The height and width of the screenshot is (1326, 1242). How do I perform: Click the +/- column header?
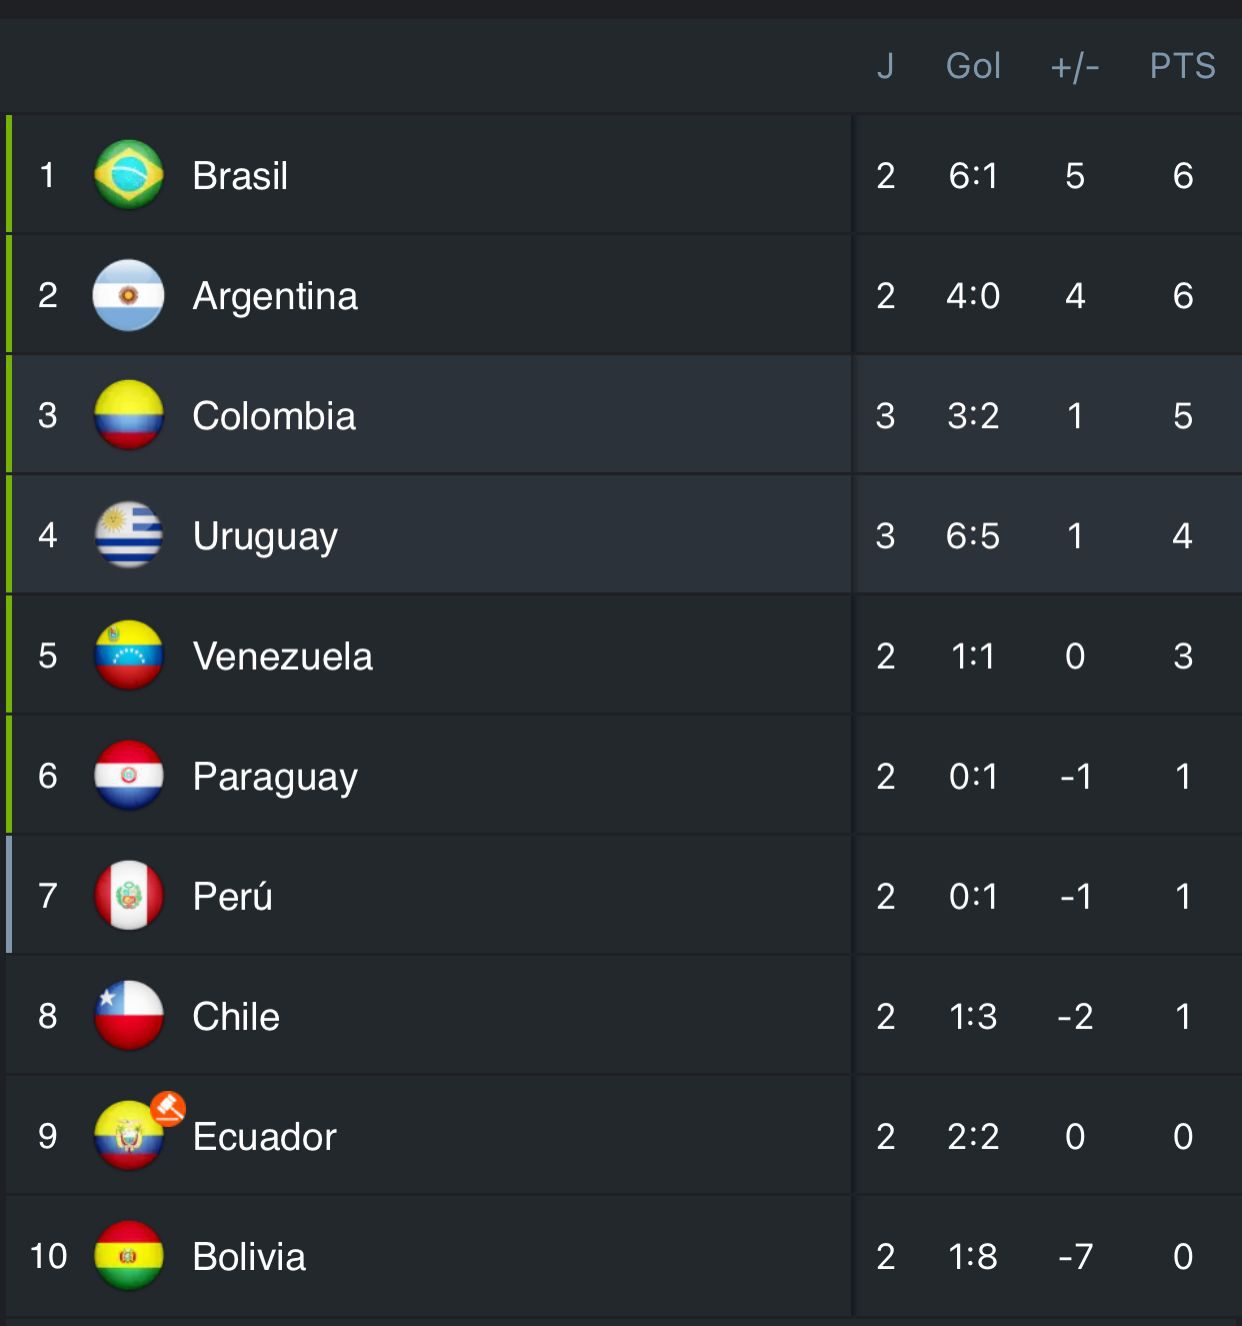coord(1075,67)
